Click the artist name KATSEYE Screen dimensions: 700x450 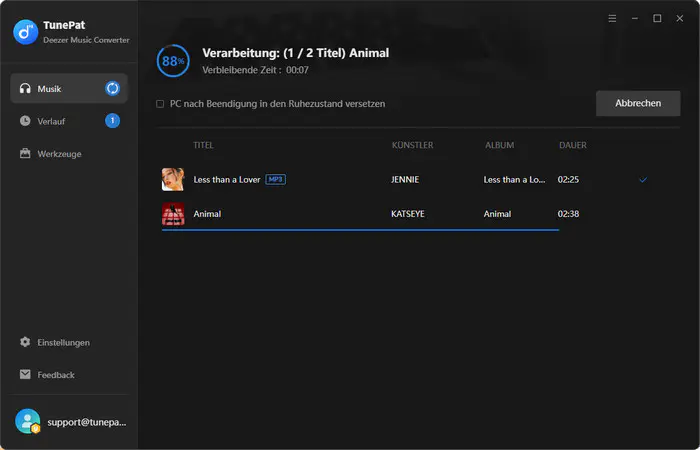pos(408,214)
